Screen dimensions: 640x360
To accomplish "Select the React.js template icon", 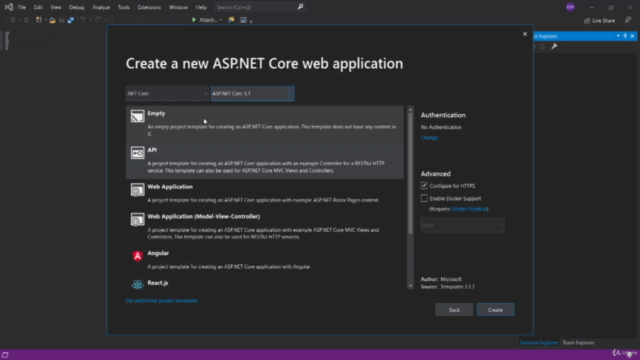I will [x=138, y=284].
